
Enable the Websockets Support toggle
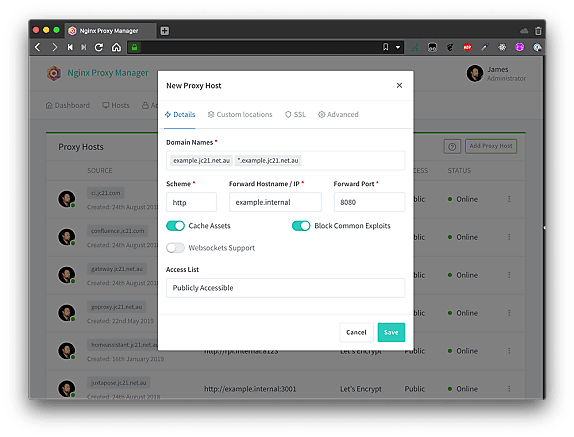tap(175, 248)
